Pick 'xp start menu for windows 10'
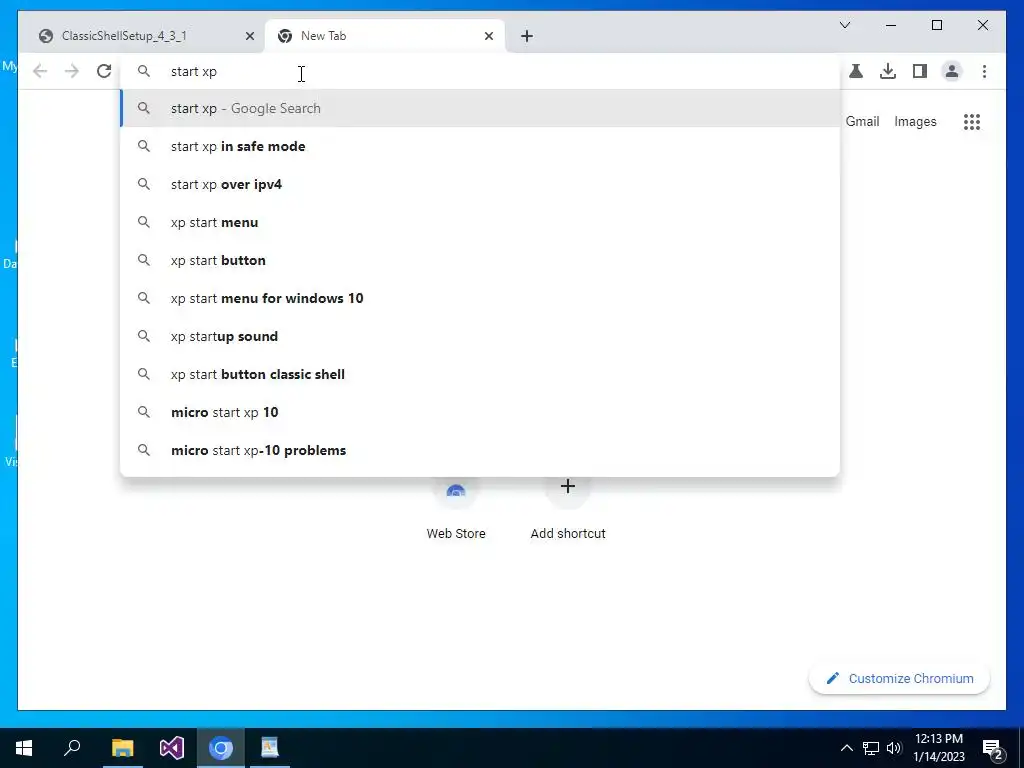 pyautogui.click(x=480, y=298)
